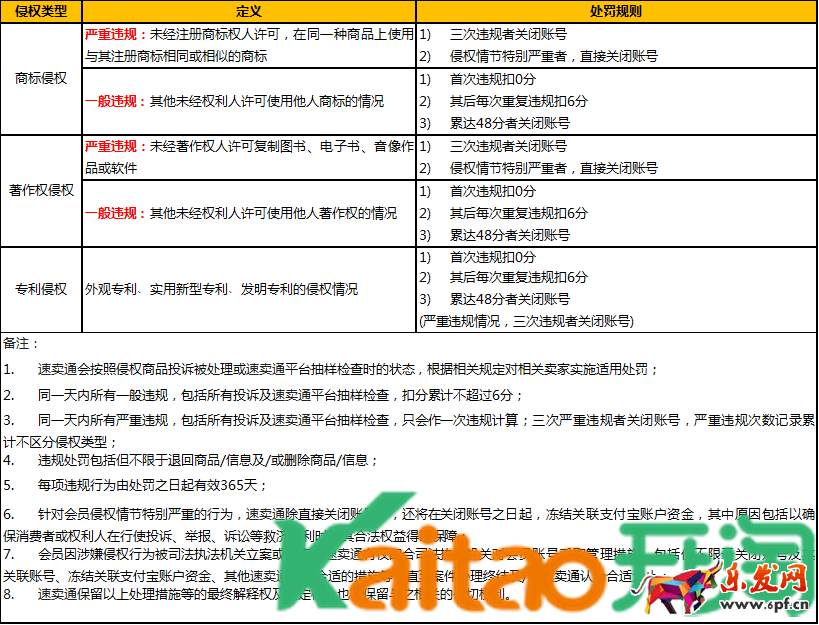The width and height of the screenshot is (819, 625).
Task: Click note 8 about 最终解释权
Action: tap(259, 594)
